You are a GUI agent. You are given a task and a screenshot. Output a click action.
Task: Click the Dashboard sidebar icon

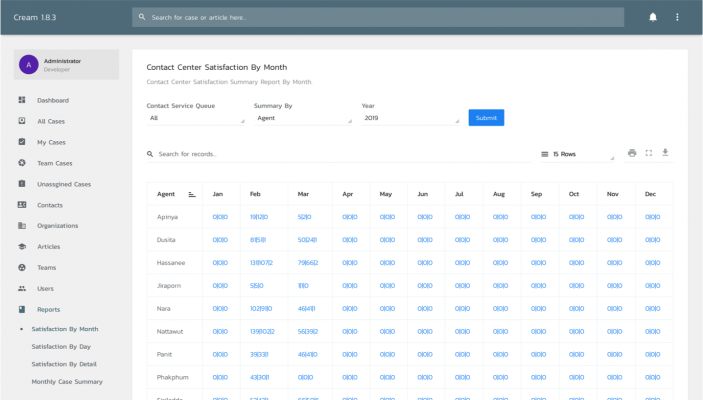point(22,100)
